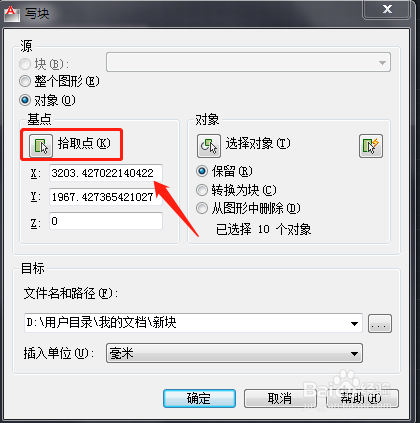Click the browse ellipsis button for file path
This screenshot has height=423, width=420.
[380, 323]
